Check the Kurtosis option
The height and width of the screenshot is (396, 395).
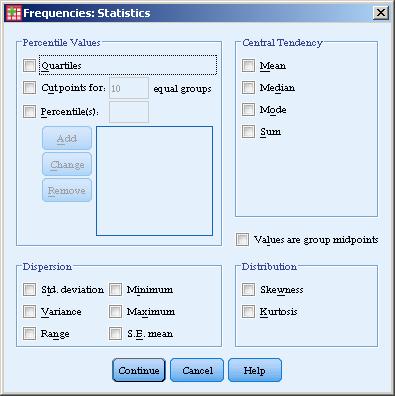pyautogui.click(x=248, y=311)
